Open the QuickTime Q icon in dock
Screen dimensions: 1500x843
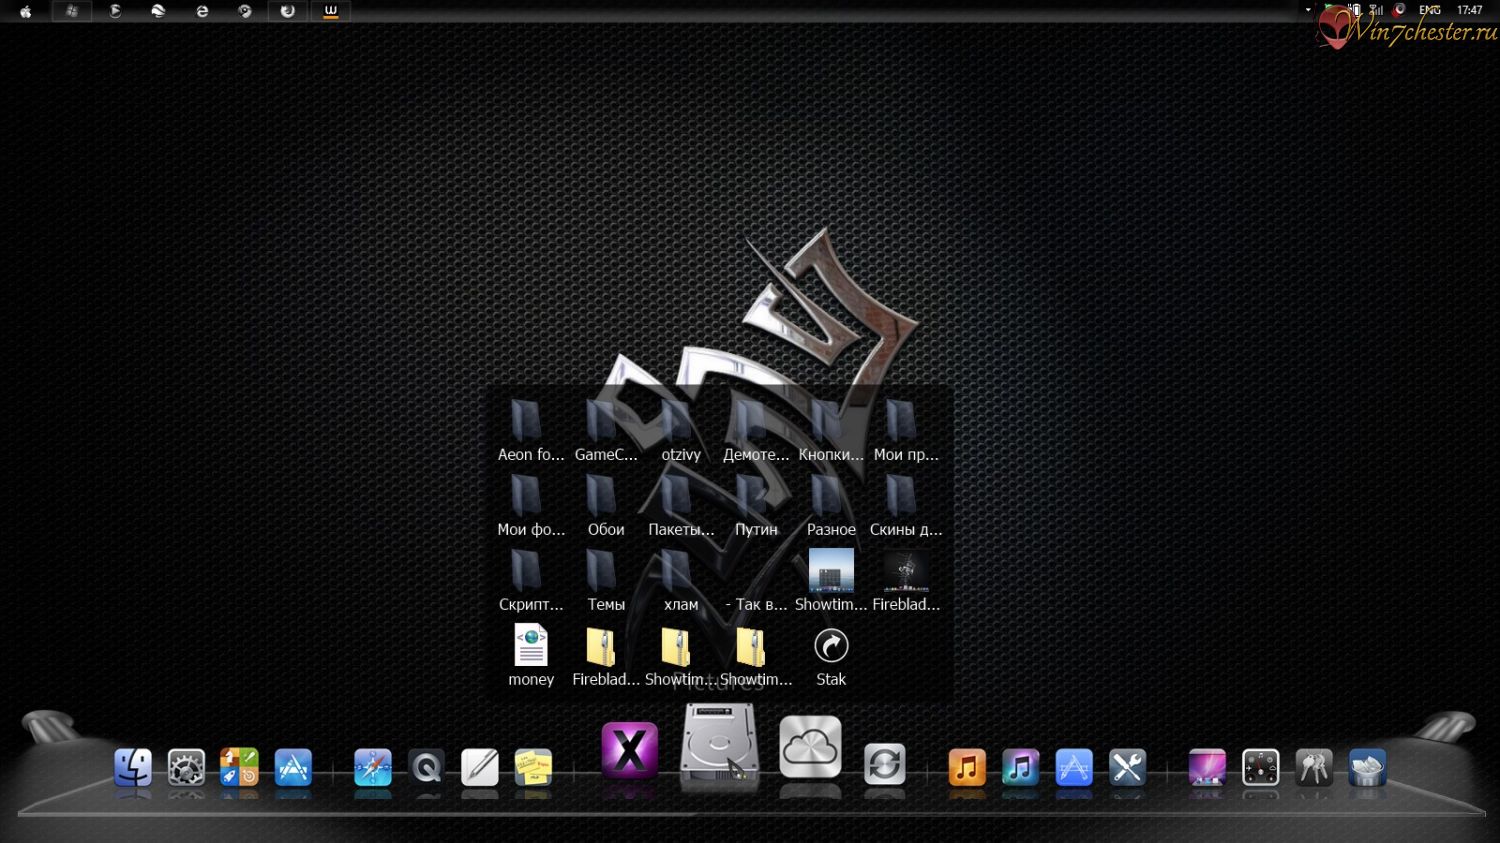[426, 768]
